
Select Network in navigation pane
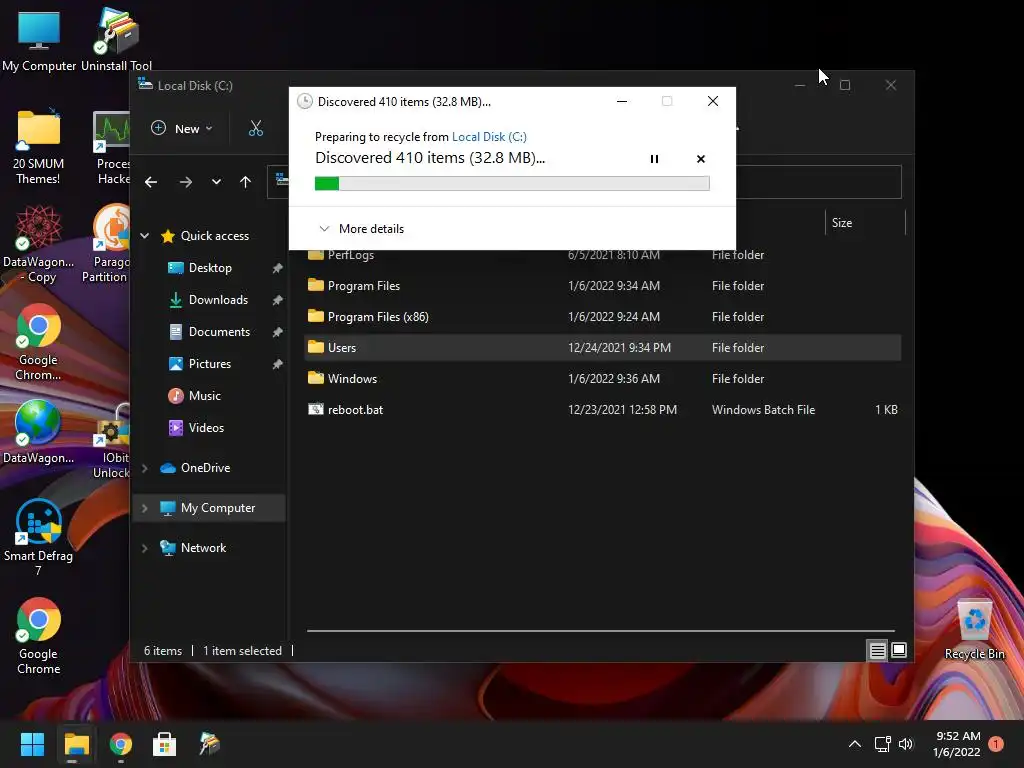point(203,548)
